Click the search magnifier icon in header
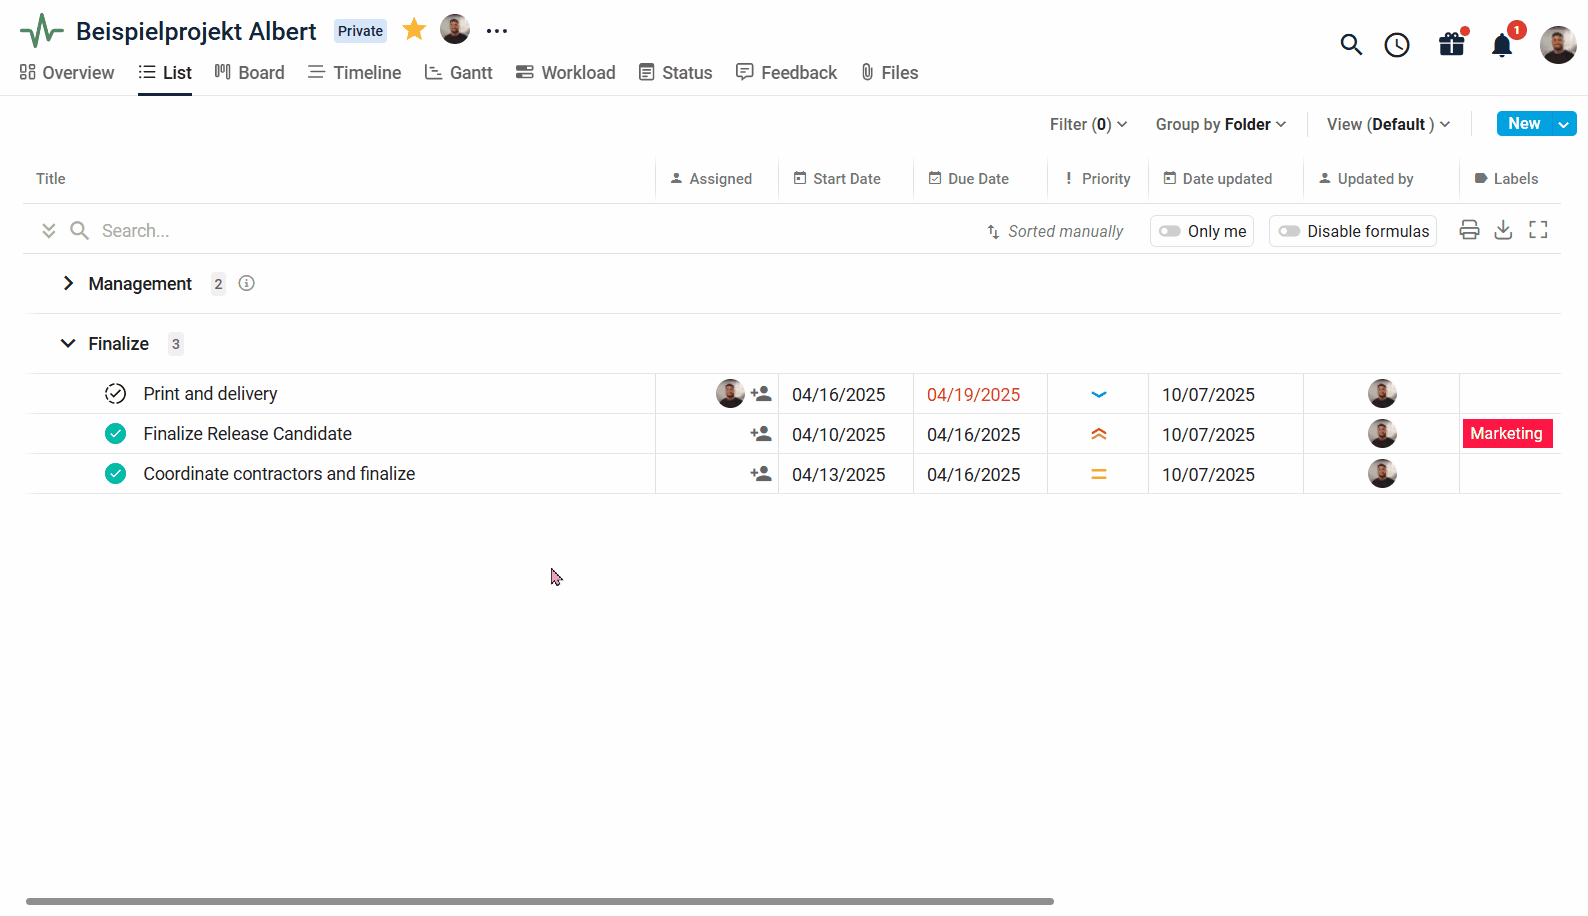 coord(1351,45)
